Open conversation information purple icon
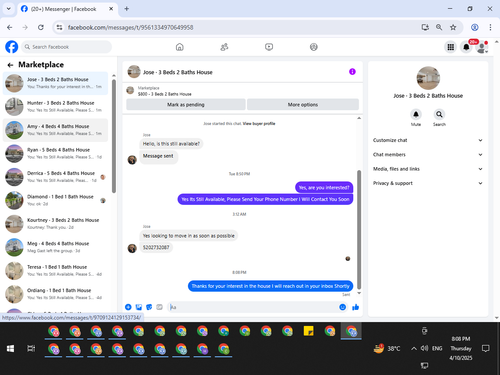 pyautogui.click(x=352, y=72)
